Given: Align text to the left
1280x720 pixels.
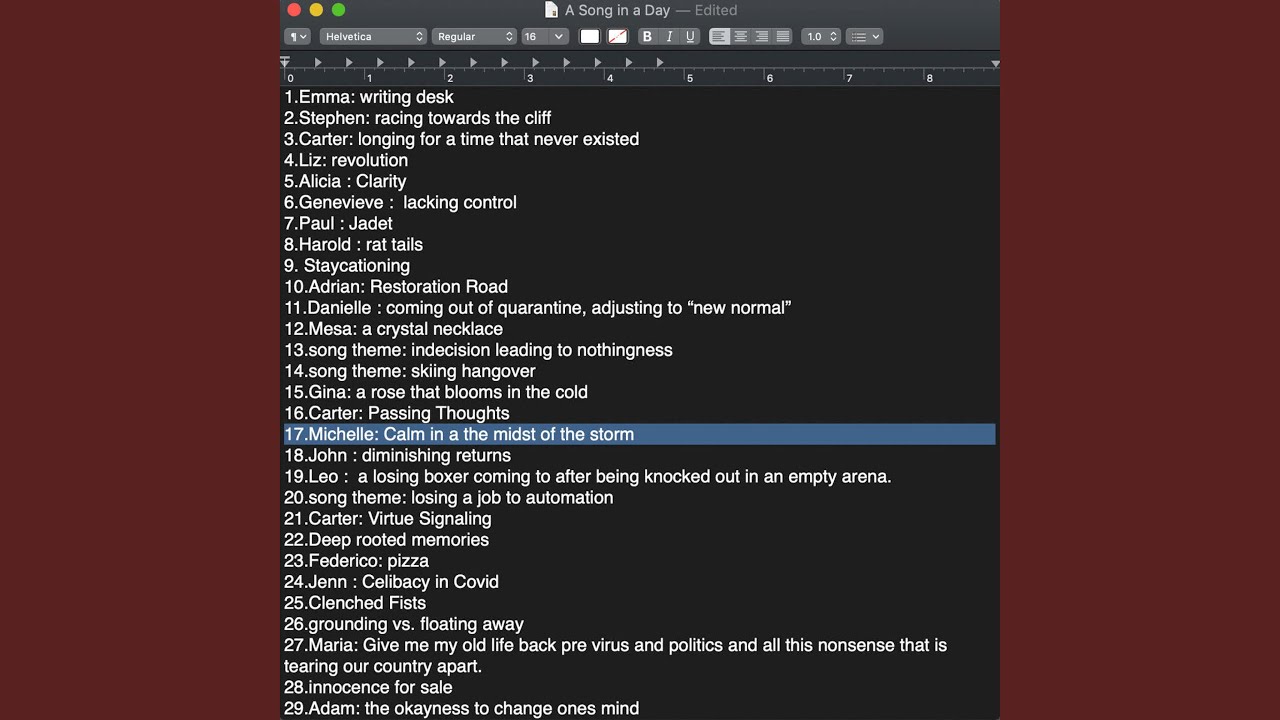Looking at the screenshot, I should (x=720, y=36).
